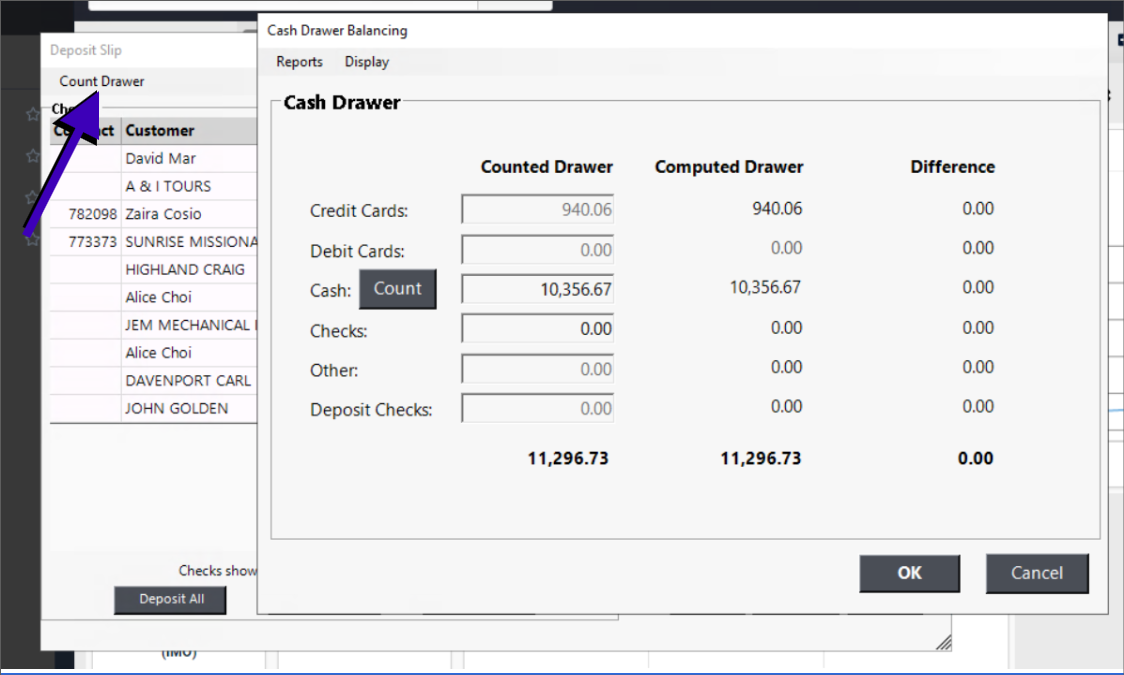The image size is (1124, 675).
Task: Open the Reports menu
Action: tap(299, 62)
